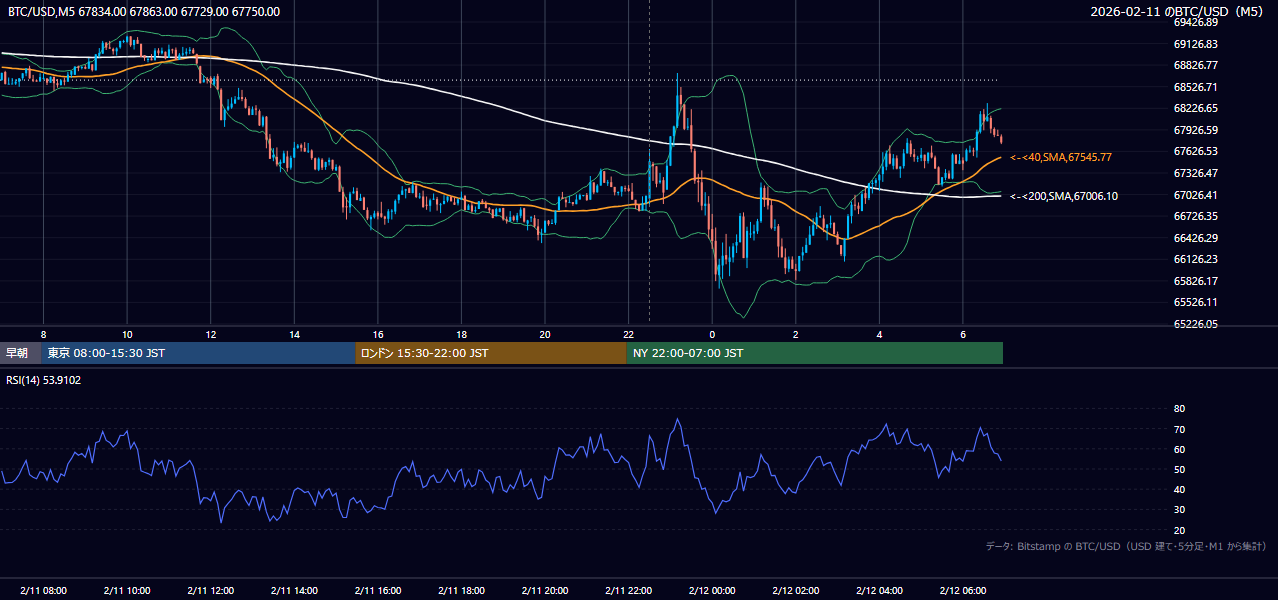The image size is (1278, 600).
Task: Click the 2/11 18:00 time label
Action: pyautogui.click(x=462, y=591)
